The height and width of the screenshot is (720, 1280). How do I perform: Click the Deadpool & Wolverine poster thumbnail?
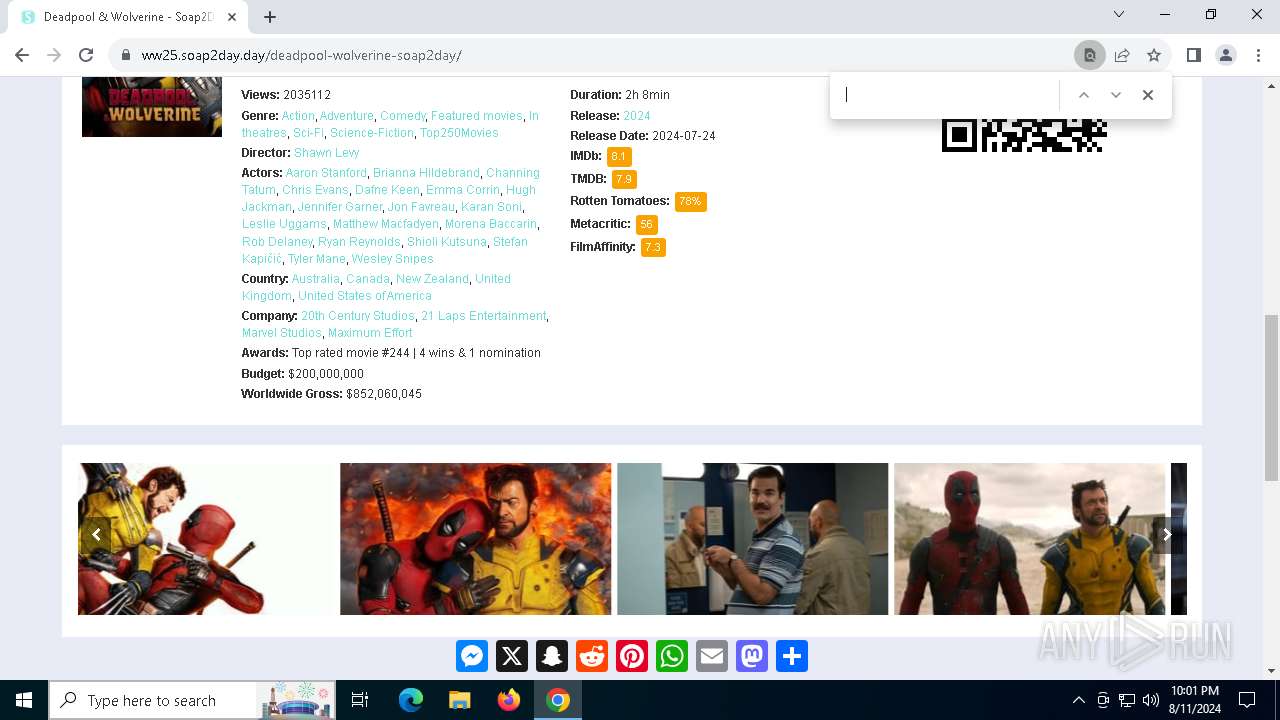(152, 107)
